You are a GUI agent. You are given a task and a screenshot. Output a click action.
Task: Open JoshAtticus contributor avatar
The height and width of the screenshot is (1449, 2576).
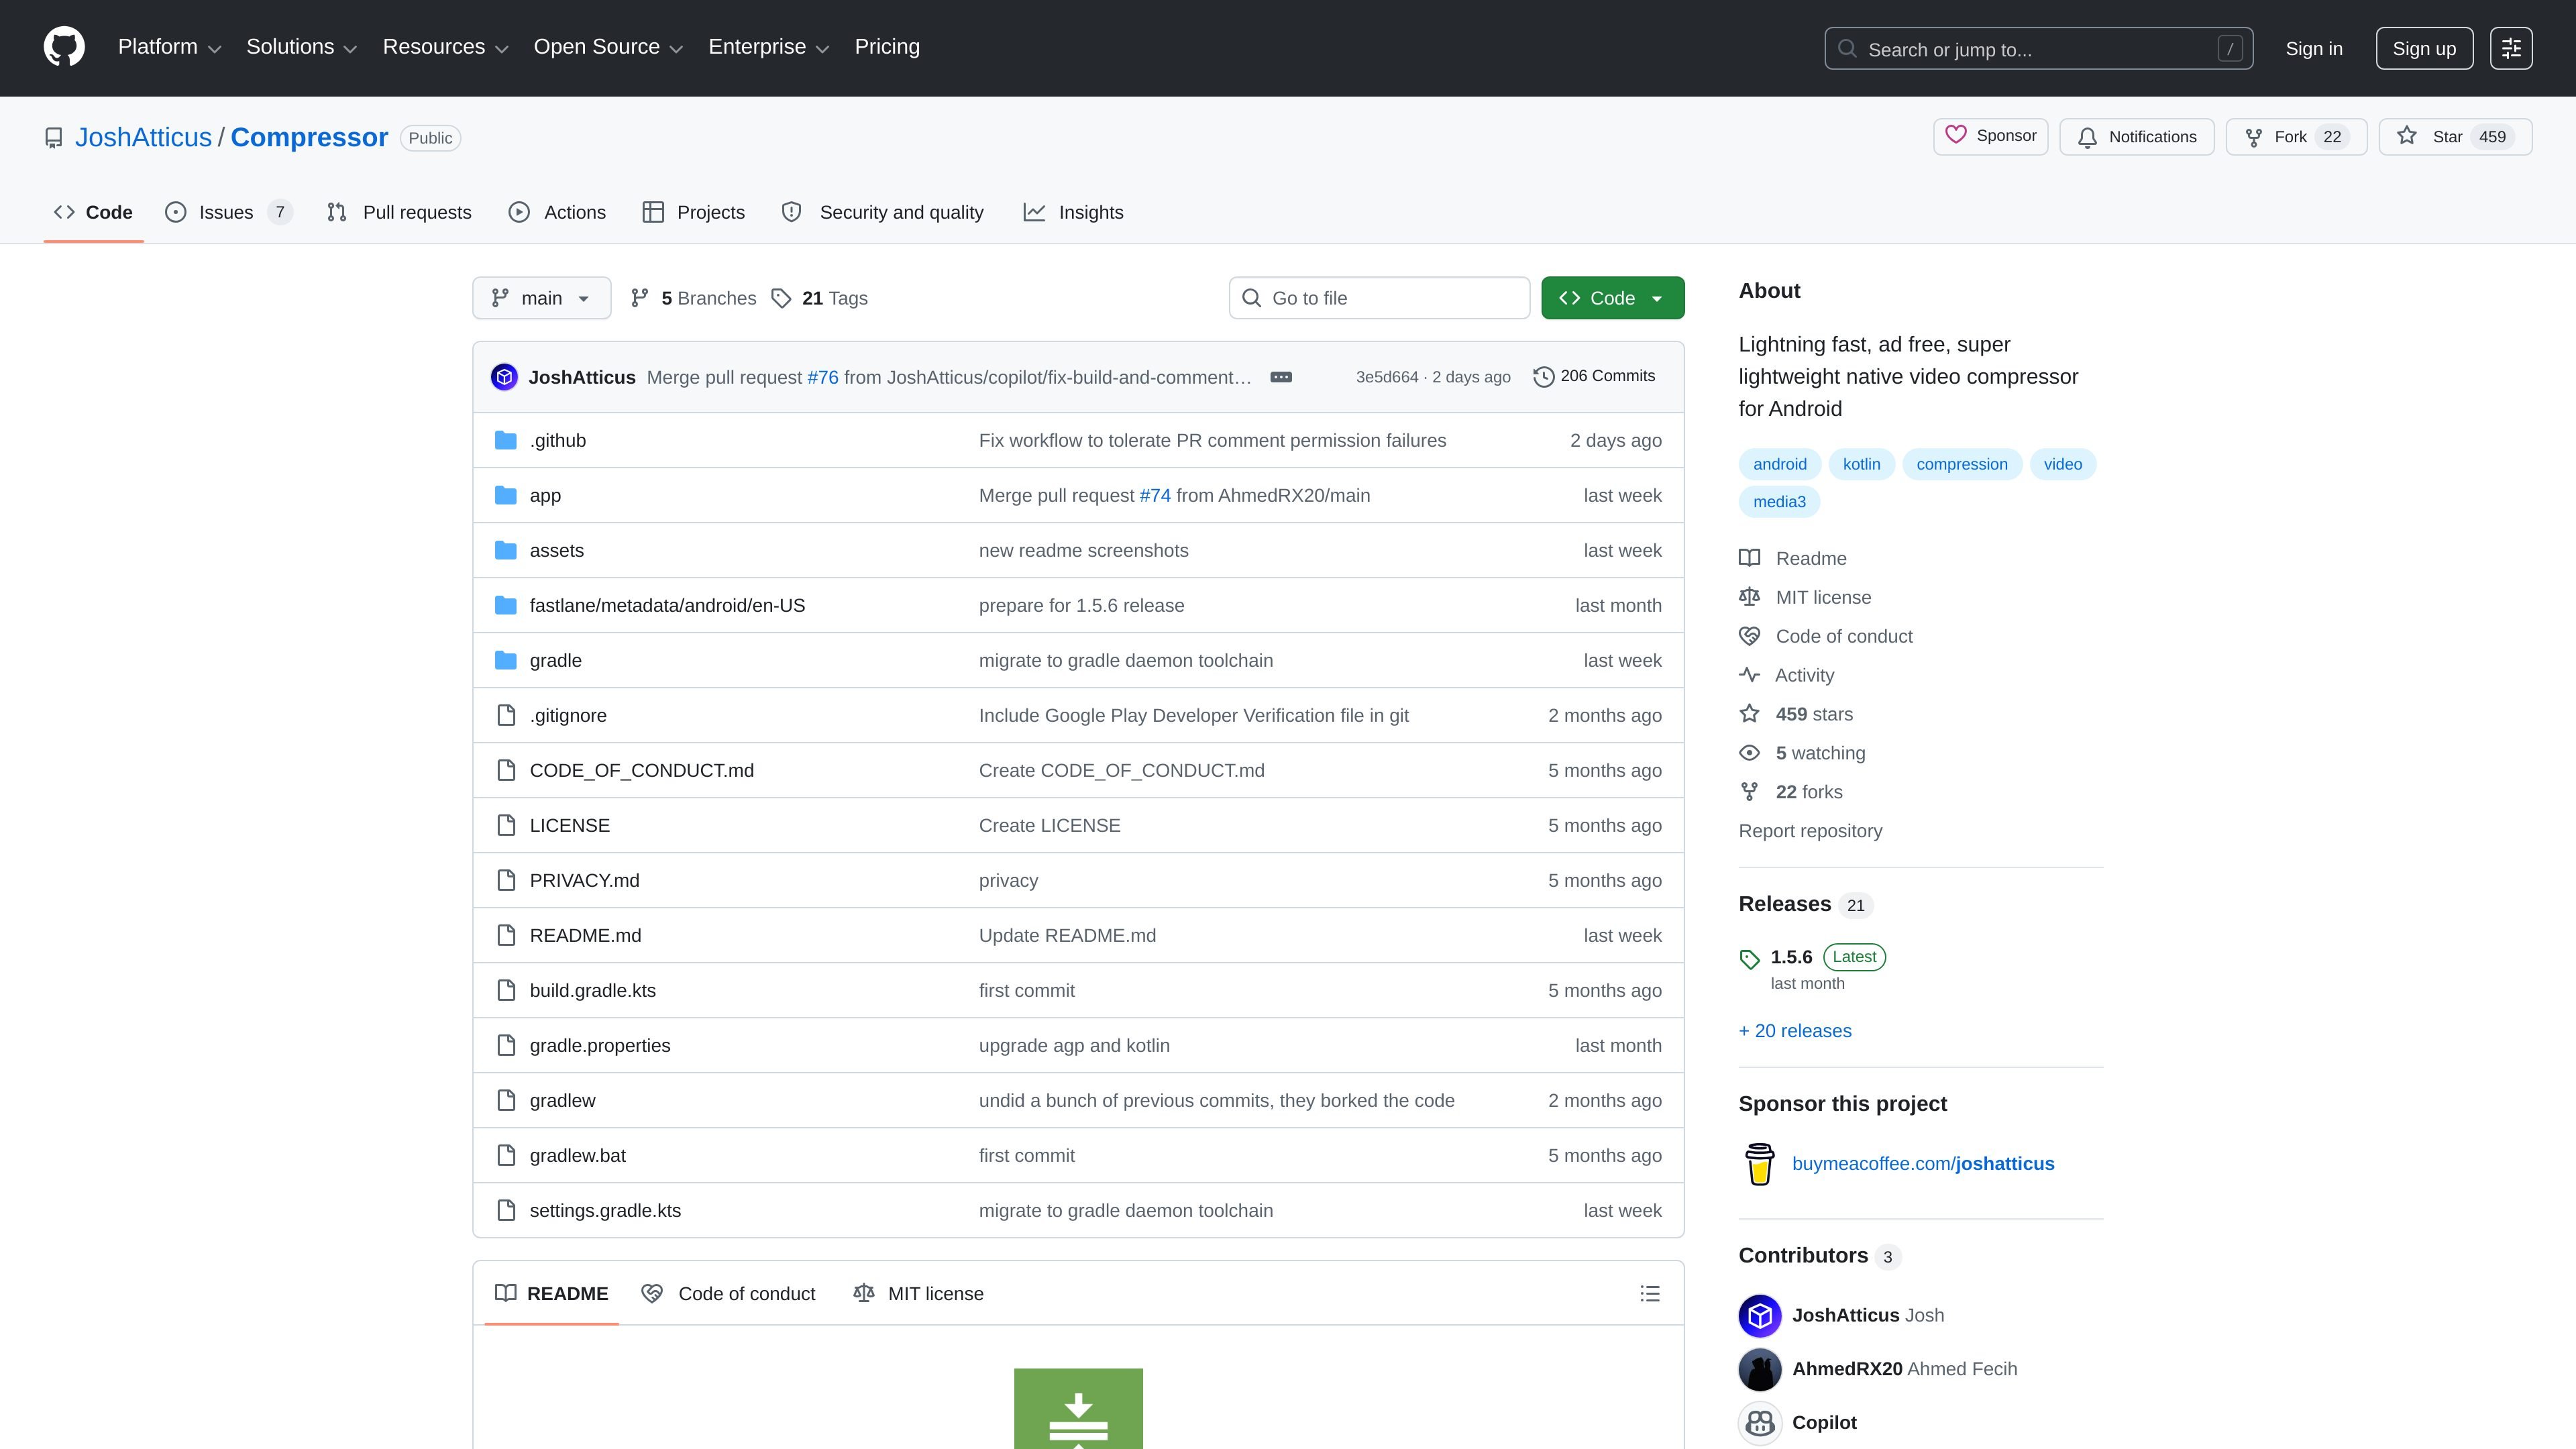pyautogui.click(x=1760, y=1315)
